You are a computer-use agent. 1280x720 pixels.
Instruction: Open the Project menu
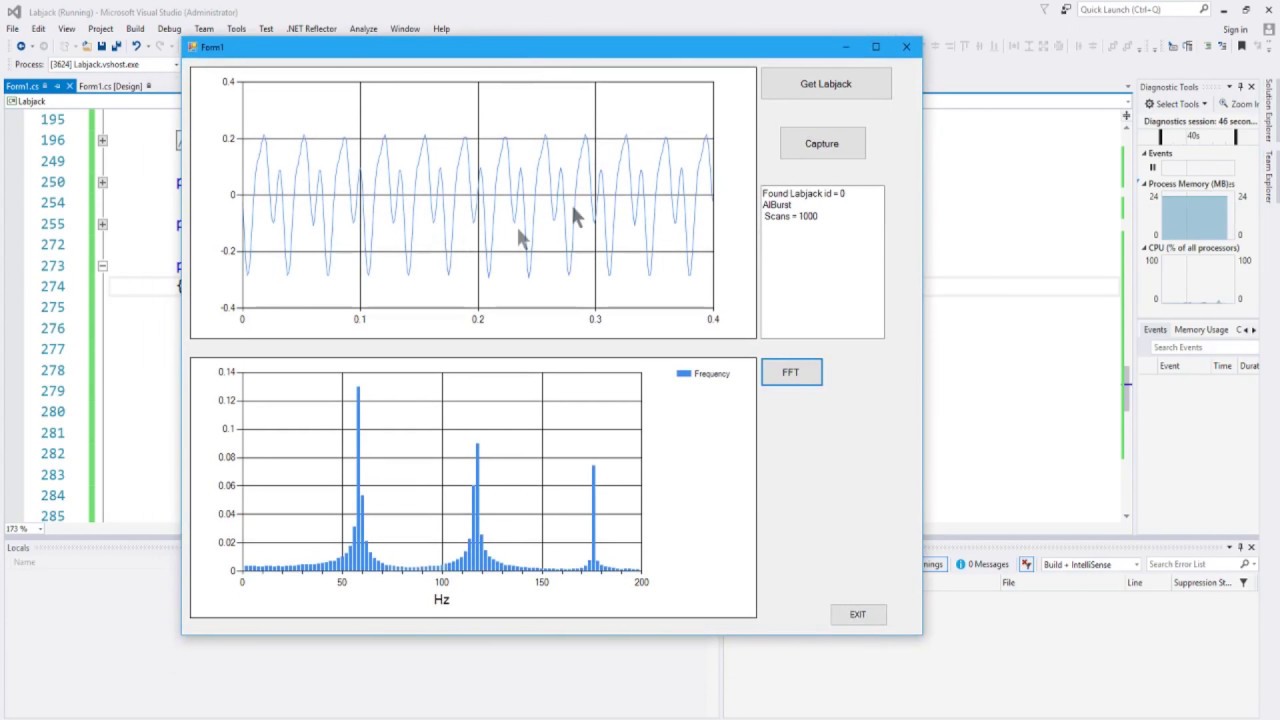100,29
